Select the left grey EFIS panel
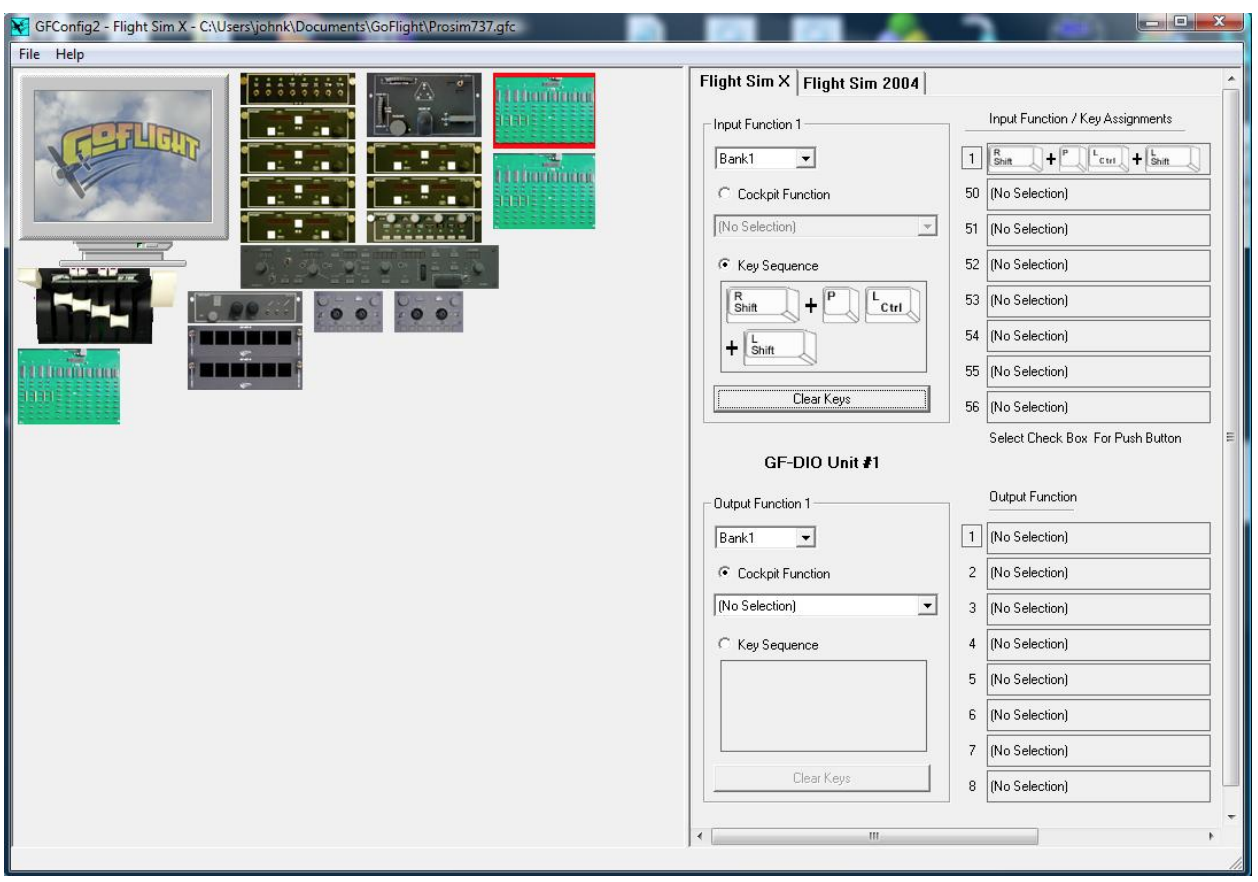 coord(348,312)
